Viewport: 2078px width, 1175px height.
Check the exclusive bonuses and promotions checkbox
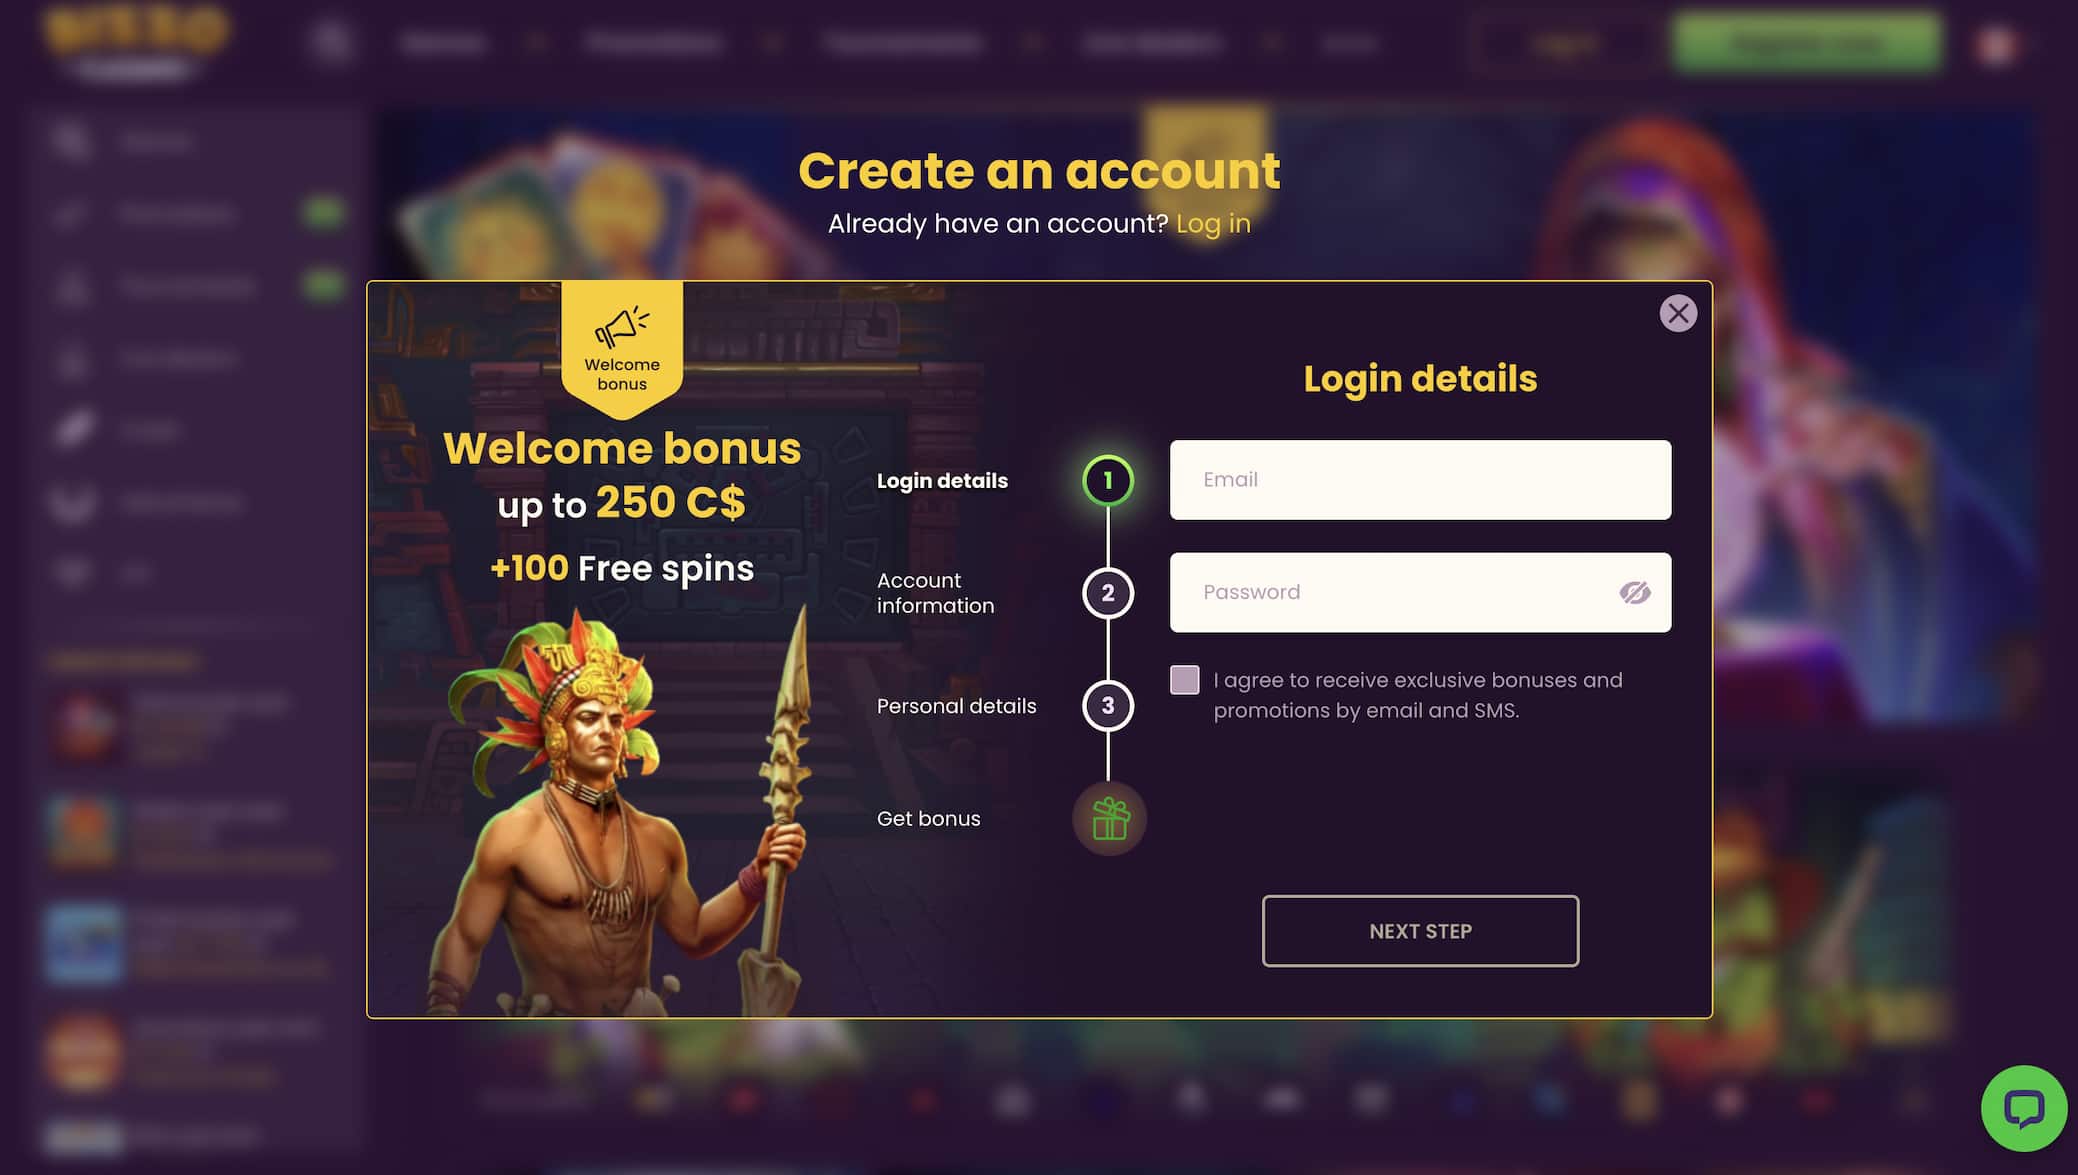point(1185,680)
